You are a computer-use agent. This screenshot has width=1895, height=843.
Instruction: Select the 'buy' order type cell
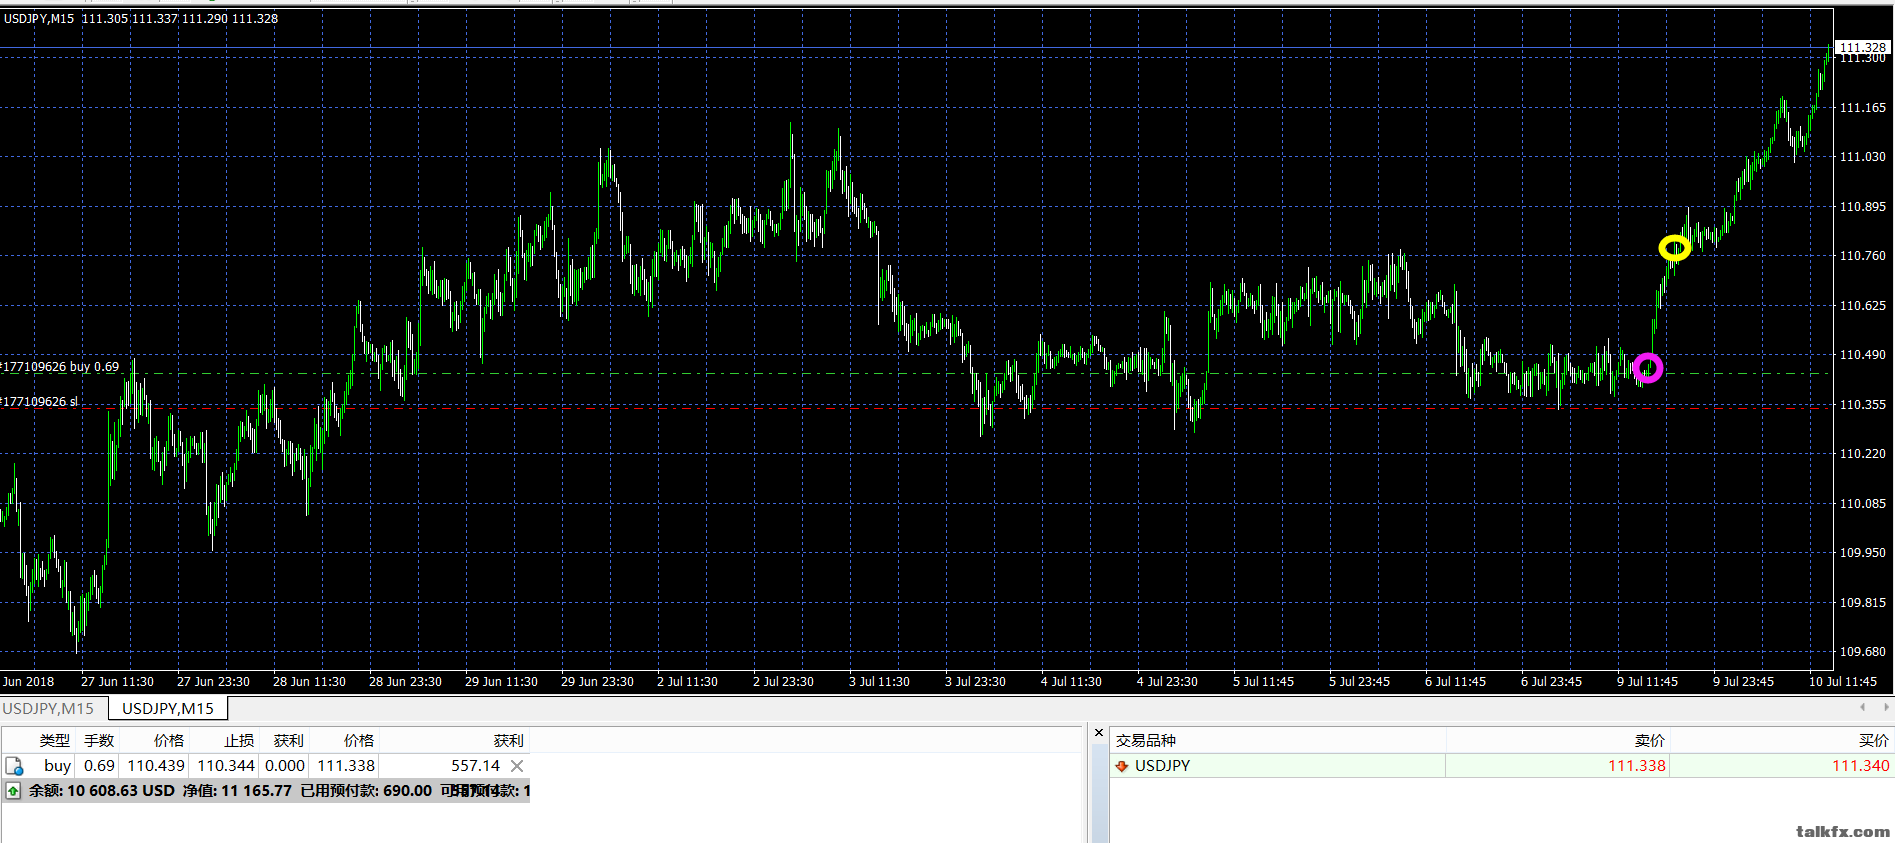pos(57,766)
